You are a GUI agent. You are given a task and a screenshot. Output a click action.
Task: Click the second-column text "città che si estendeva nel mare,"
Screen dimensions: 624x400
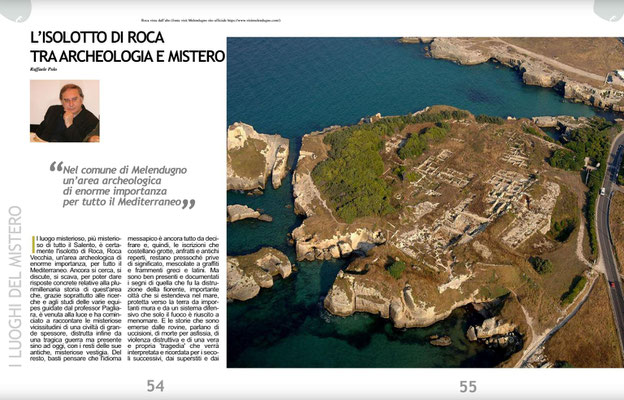(173, 295)
